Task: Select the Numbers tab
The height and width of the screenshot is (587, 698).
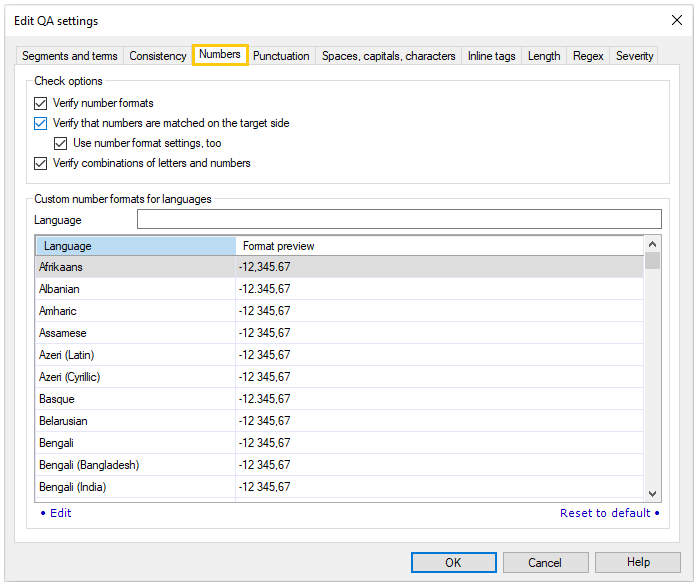Action: [220, 55]
